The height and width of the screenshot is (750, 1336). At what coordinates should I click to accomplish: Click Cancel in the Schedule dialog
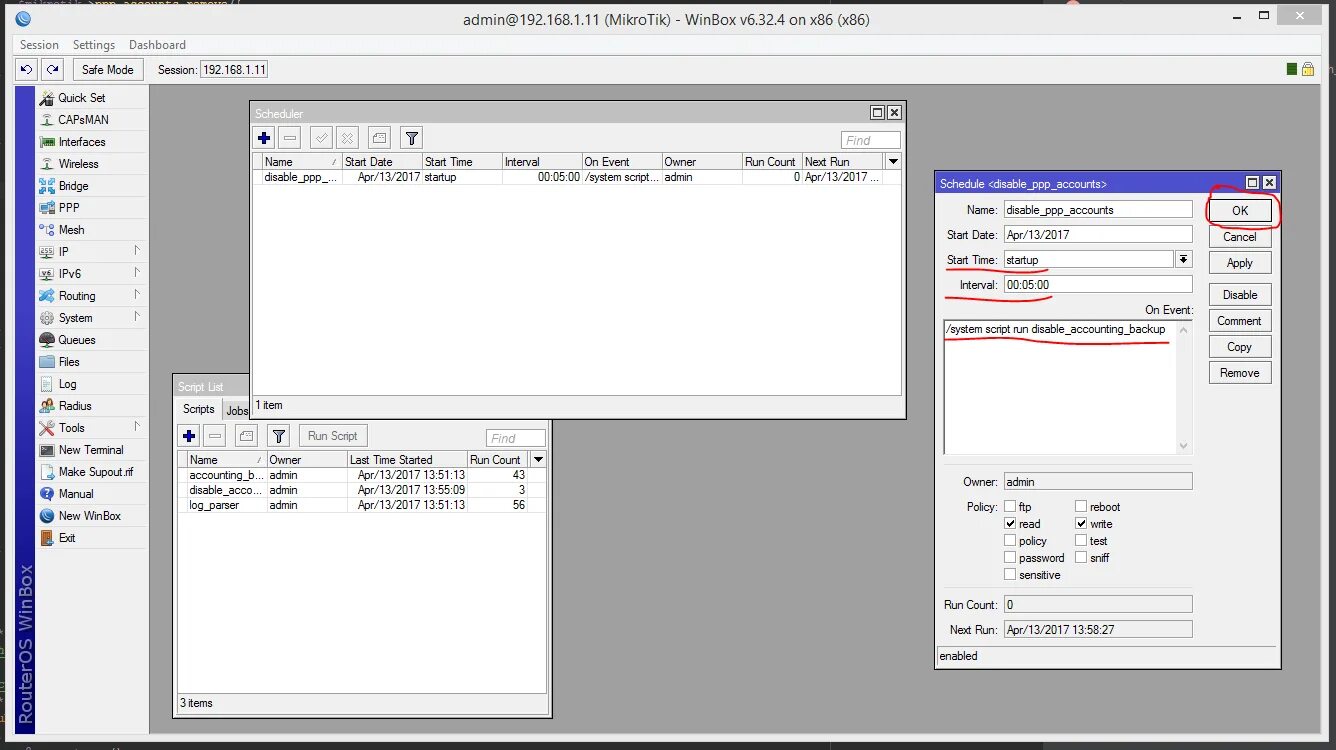coord(1240,237)
